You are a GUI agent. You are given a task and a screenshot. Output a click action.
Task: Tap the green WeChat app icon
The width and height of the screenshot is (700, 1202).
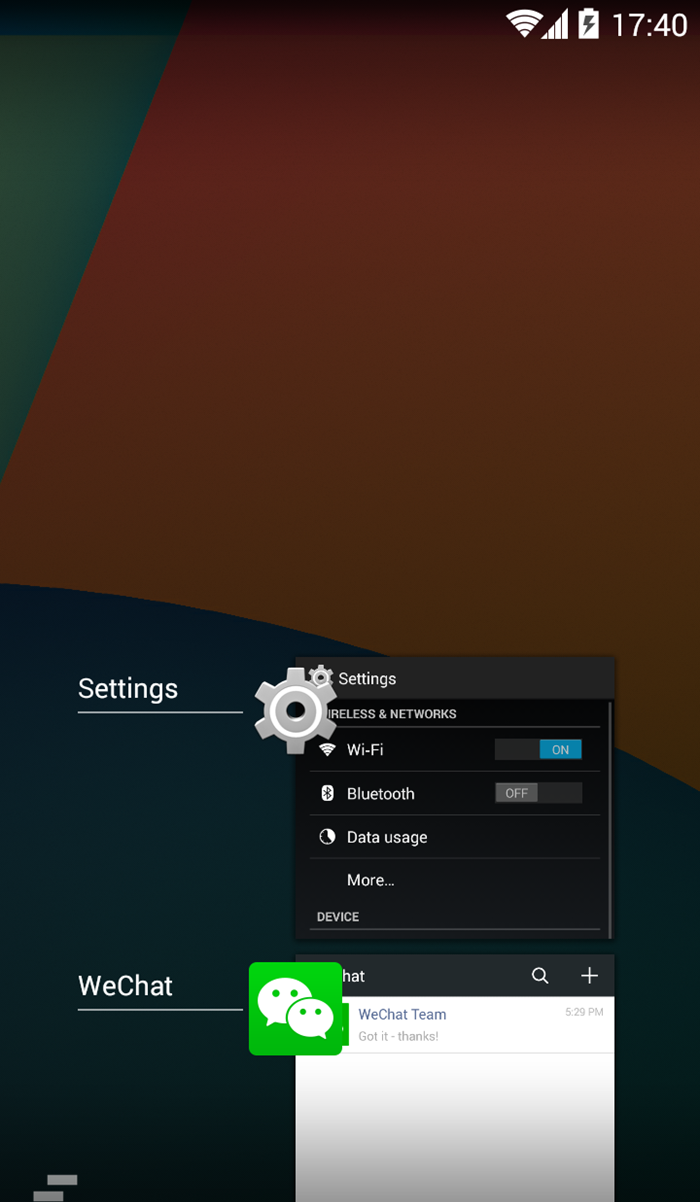[296, 1008]
